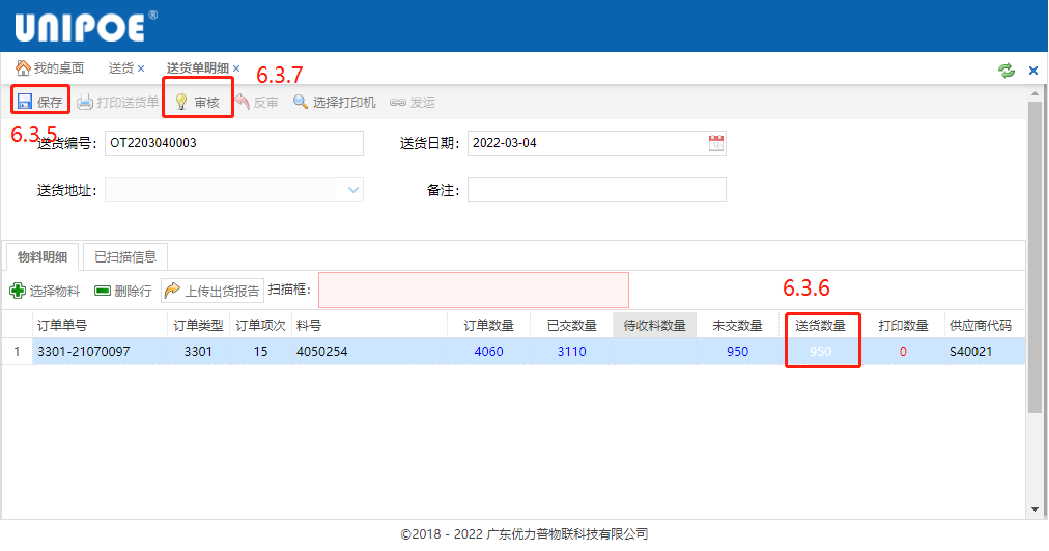
Task: Click the Save (保存) floppy disk icon
Action: coord(25,102)
